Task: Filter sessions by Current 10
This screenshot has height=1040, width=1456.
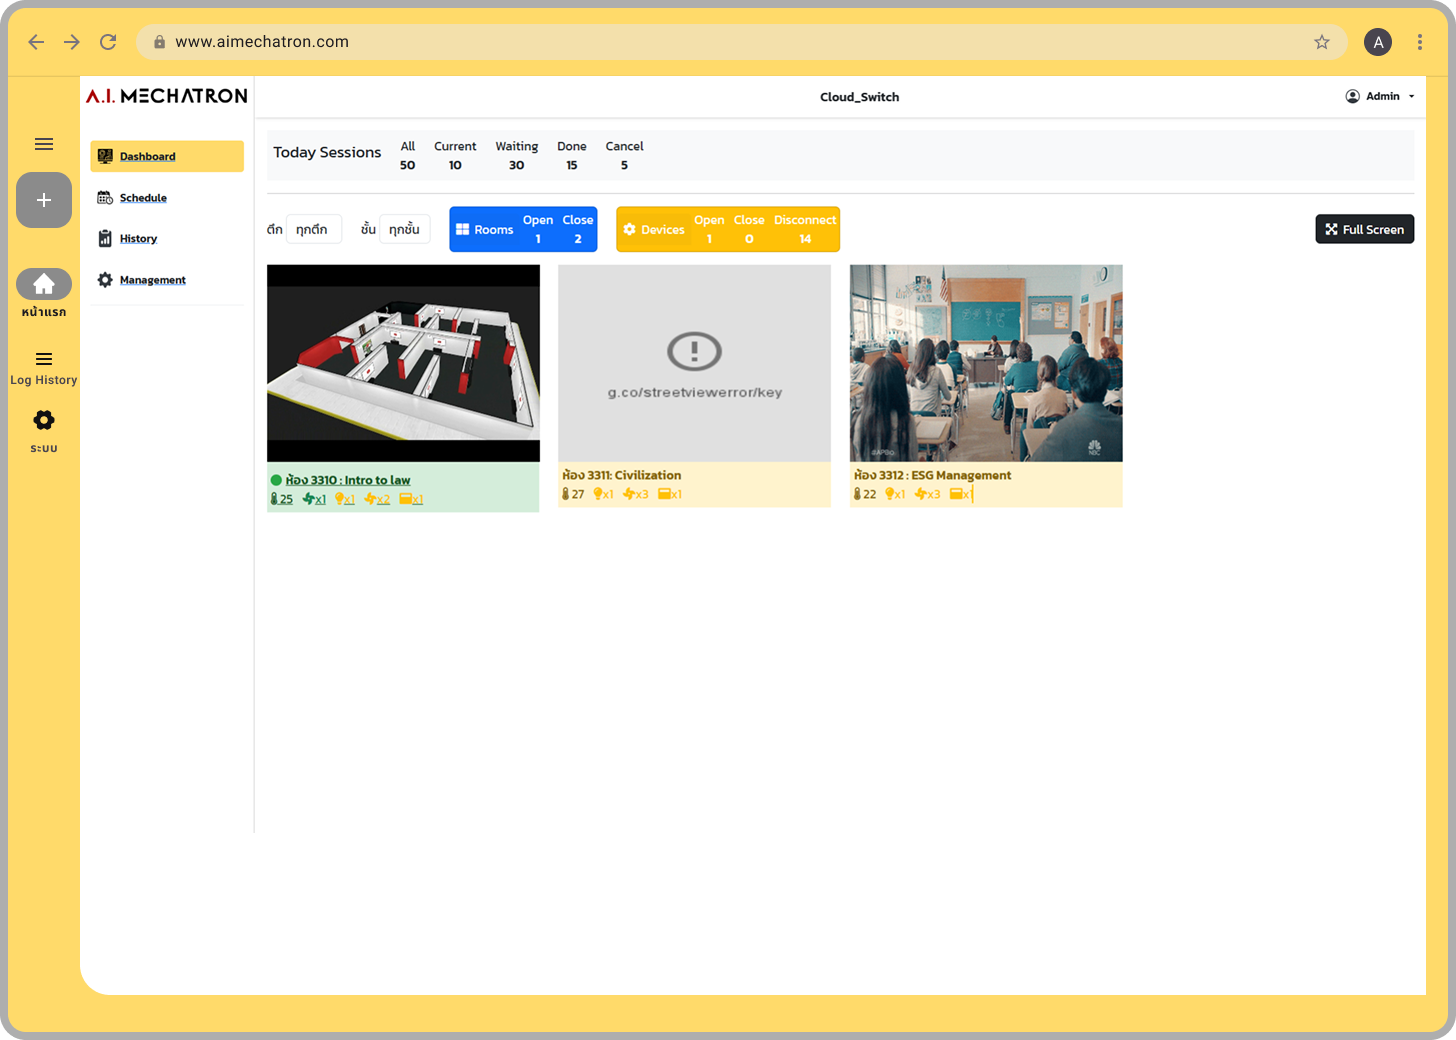Action: (455, 155)
